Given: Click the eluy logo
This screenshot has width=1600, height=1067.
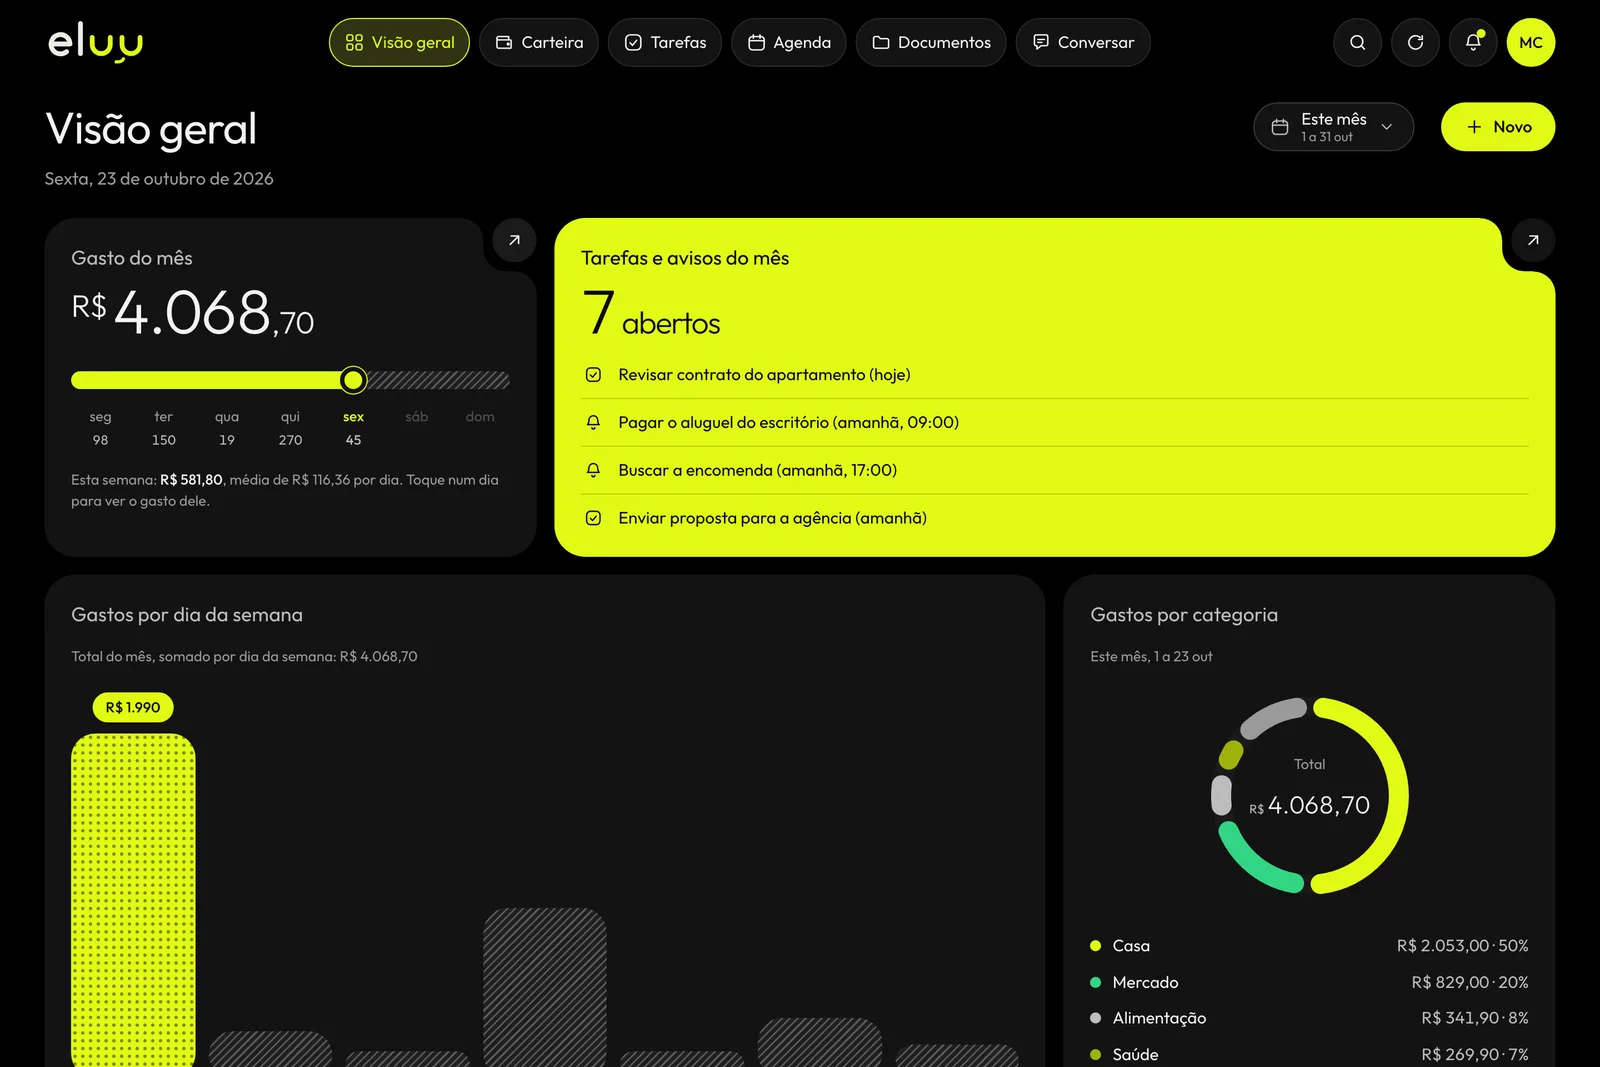Looking at the screenshot, I should click(96, 43).
